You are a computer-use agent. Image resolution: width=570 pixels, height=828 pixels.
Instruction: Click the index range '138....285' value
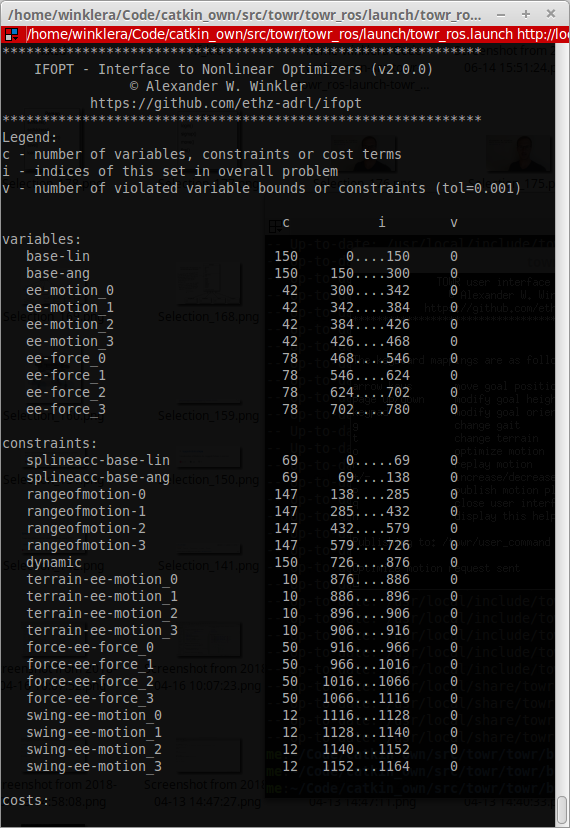370,494
